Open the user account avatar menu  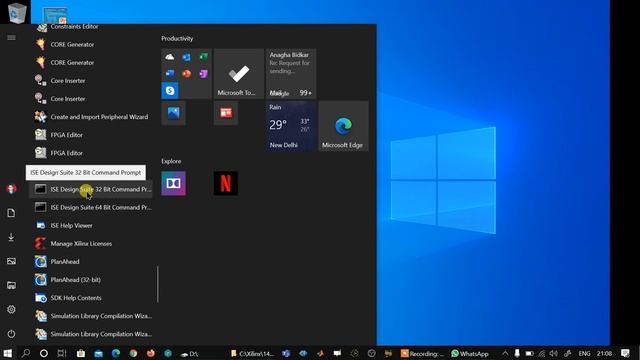(x=11, y=189)
